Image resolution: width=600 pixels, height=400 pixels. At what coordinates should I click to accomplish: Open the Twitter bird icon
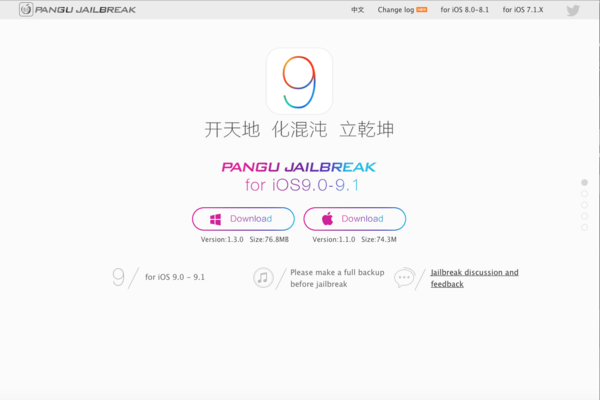tap(573, 10)
